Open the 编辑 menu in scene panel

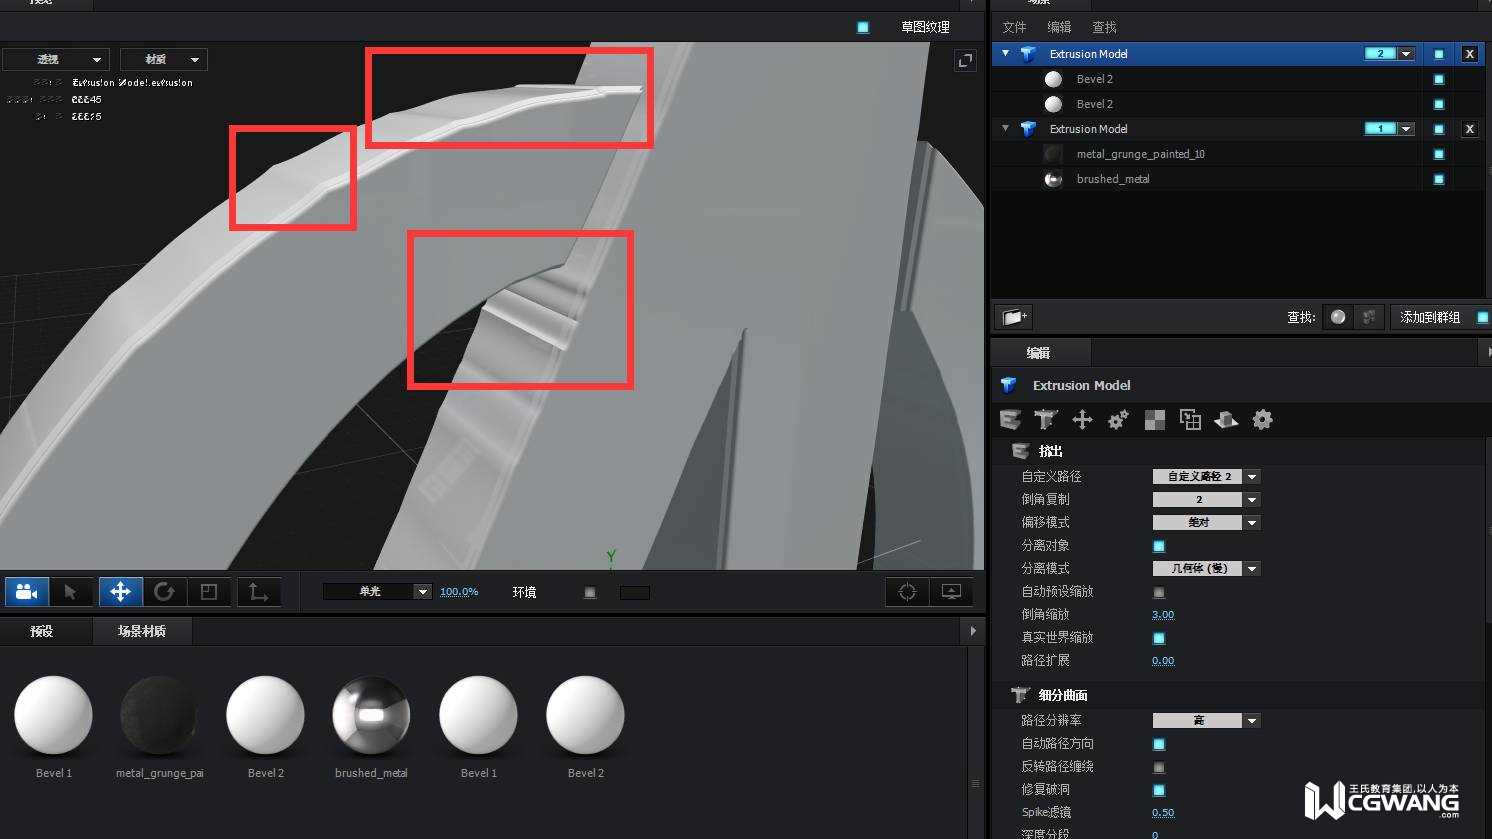pos(1059,27)
